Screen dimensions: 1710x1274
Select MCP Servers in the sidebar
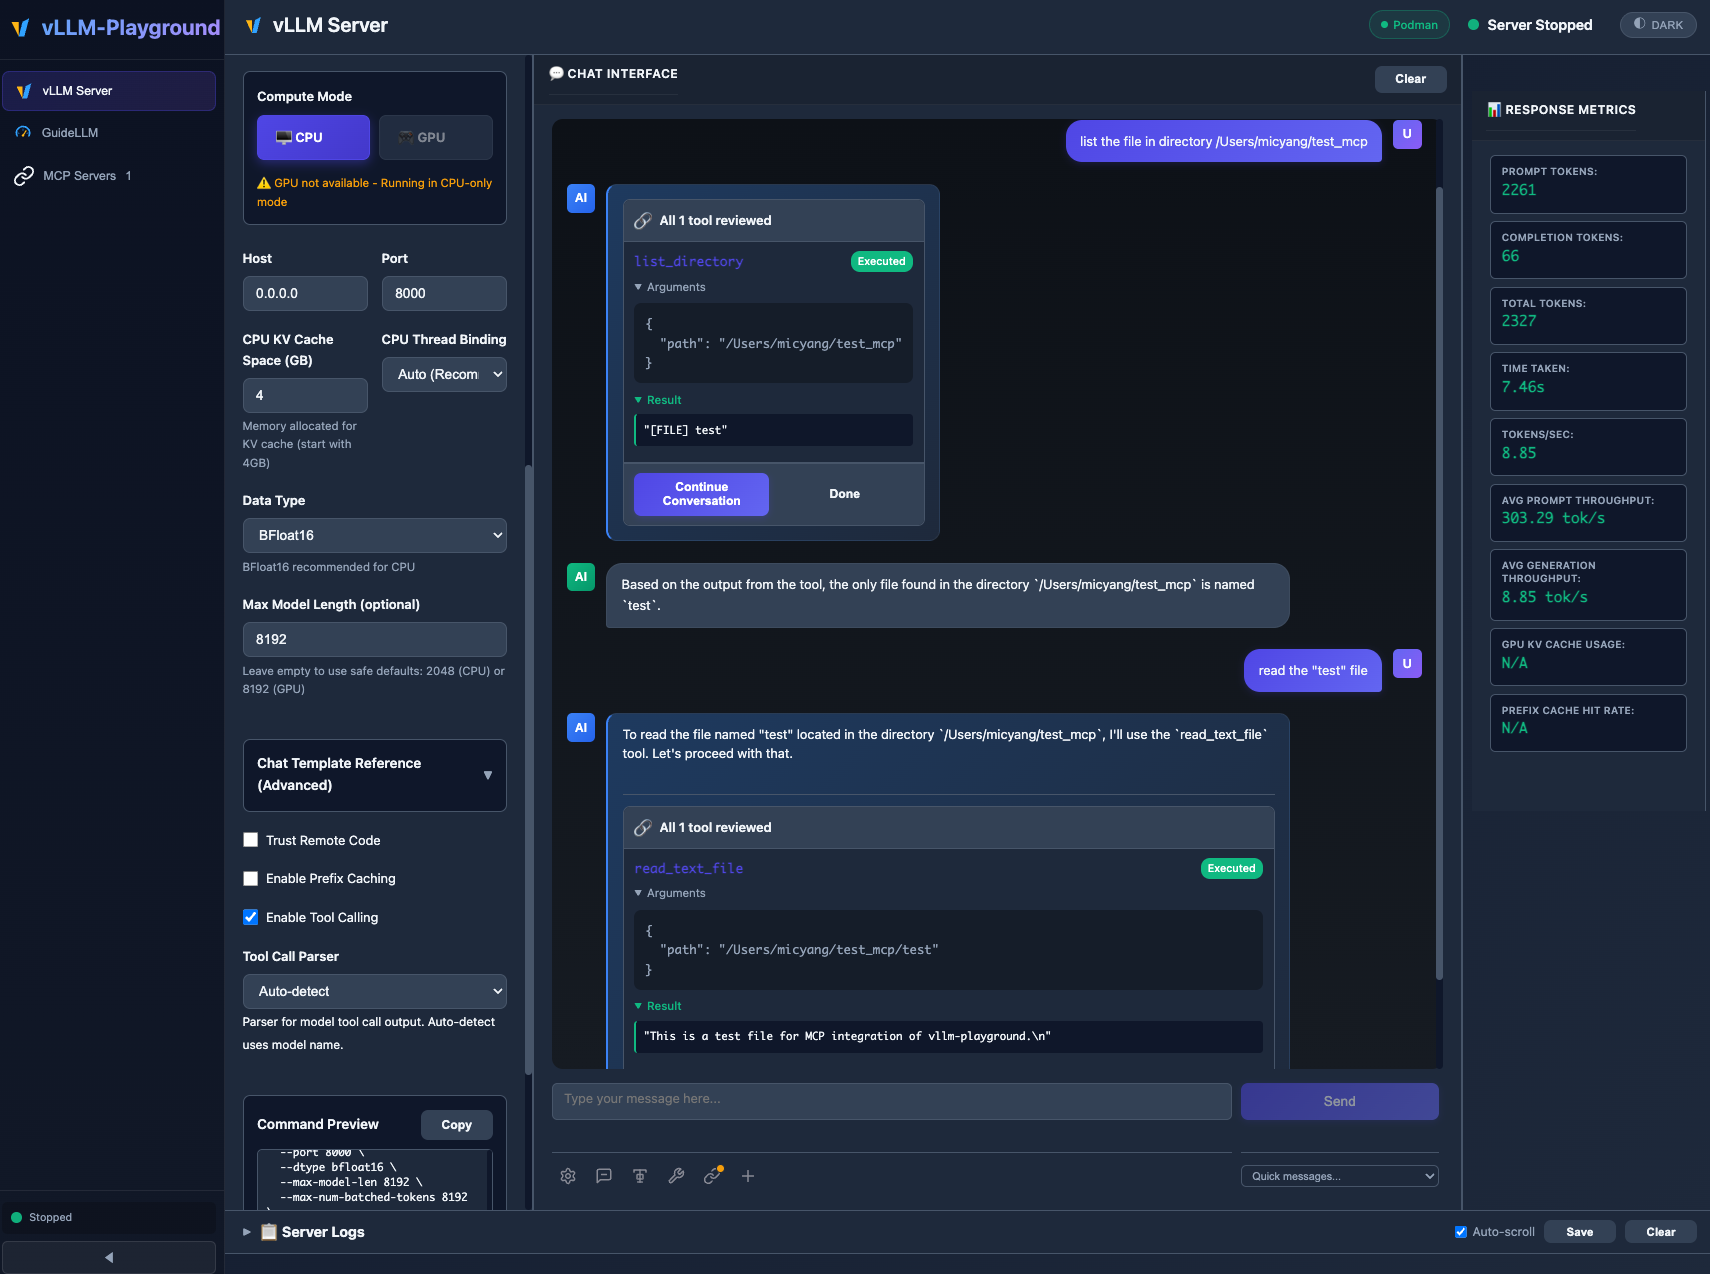click(x=83, y=175)
